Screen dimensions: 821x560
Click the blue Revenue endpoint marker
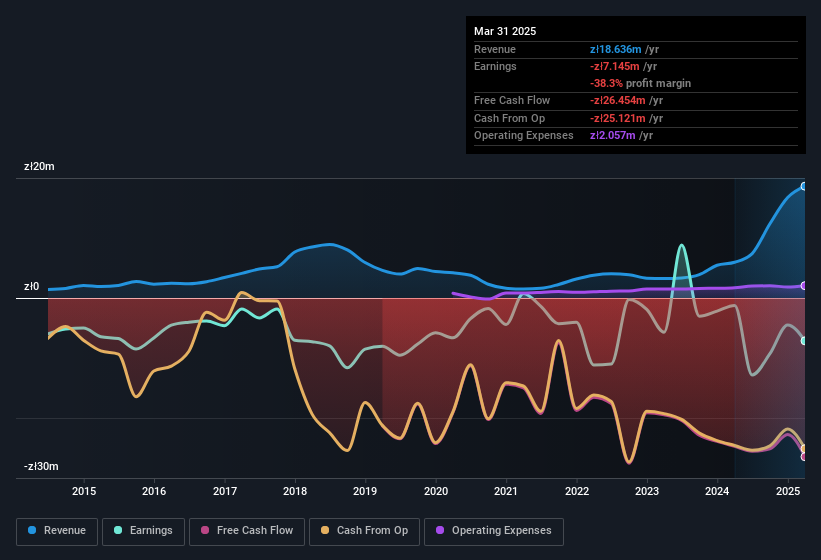[x=804, y=186]
